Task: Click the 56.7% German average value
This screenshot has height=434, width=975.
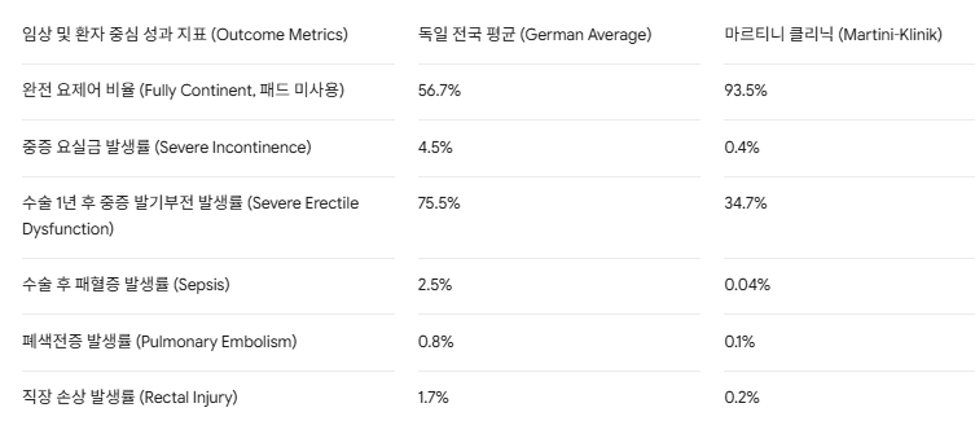Action: (x=440, y=91)
